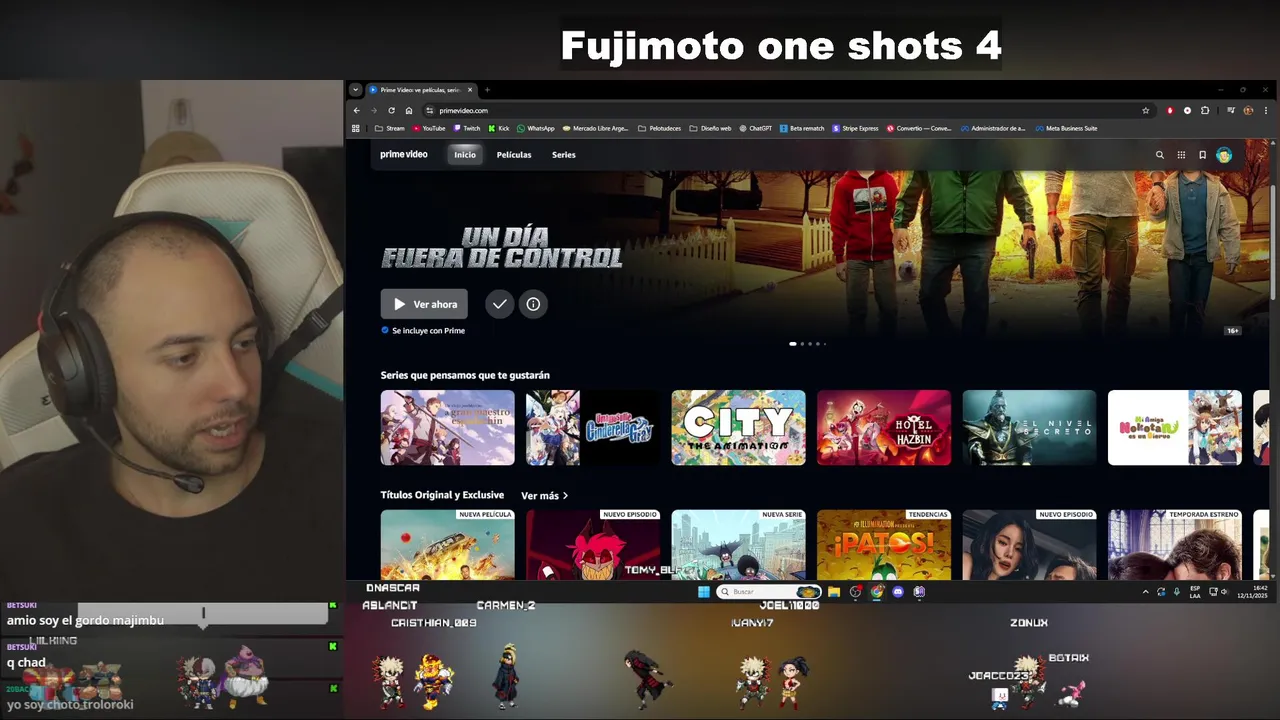Viewport: 1280px width, 720px height.
Task: Open the volume speaker tray icon
Action: (x=1225, y=592)
